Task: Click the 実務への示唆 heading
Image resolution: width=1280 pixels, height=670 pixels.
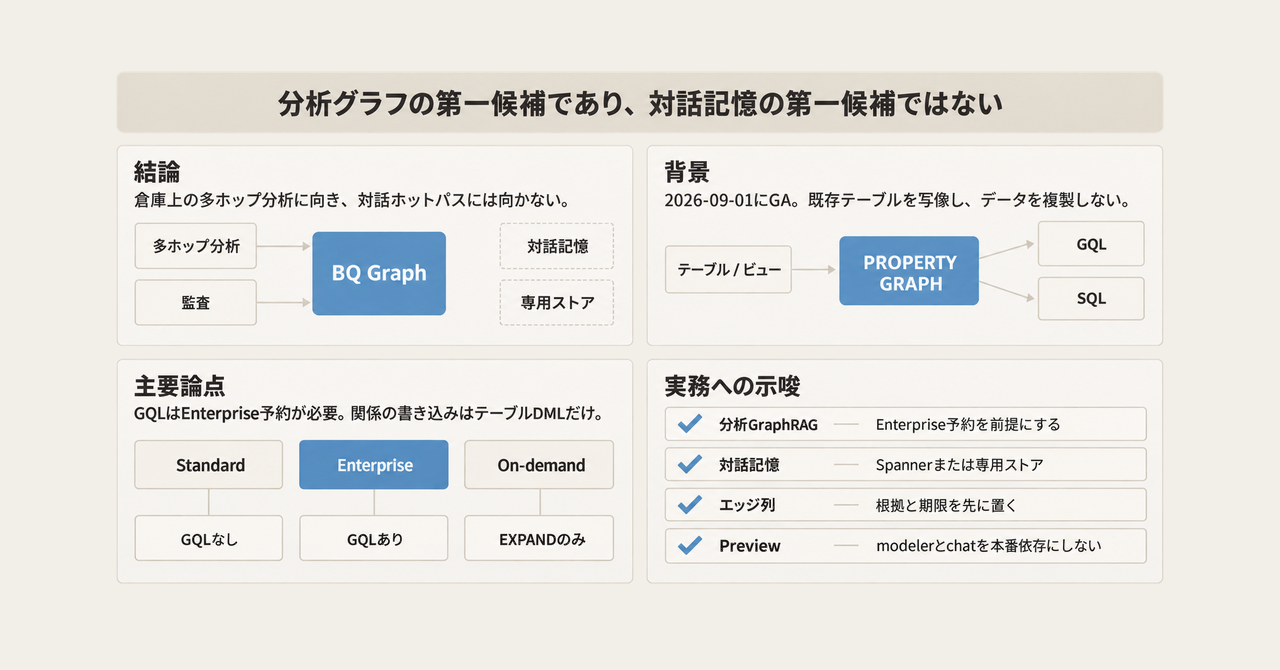Action: click(732, 385)
